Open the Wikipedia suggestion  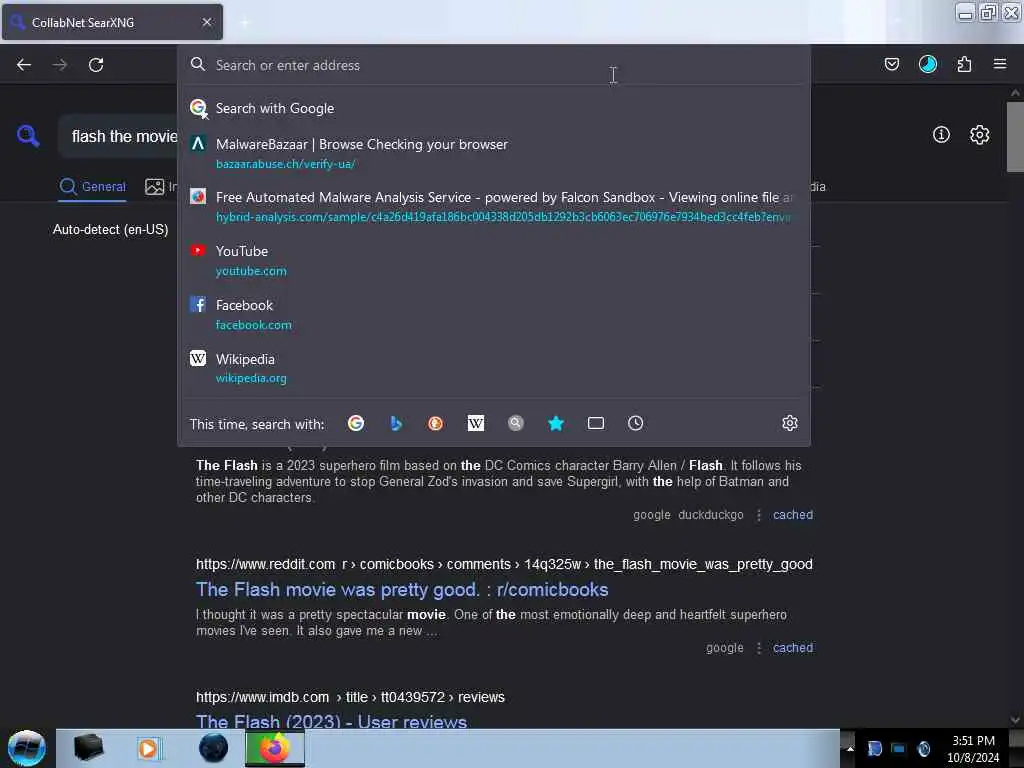pyautogui.click(x=494, y=368)
